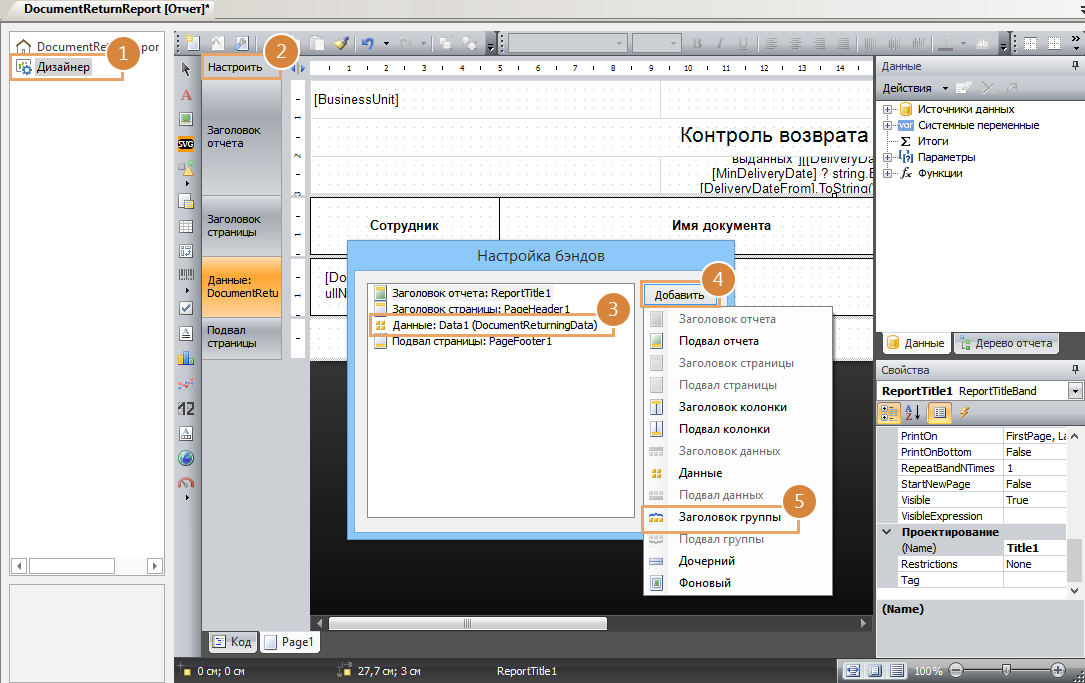Image resolution: width=1085 pixels, height=683 pixels.
Task: Adjust the zoom slider in status bar
Action: pyautogui.click(x=1006, y=670)
